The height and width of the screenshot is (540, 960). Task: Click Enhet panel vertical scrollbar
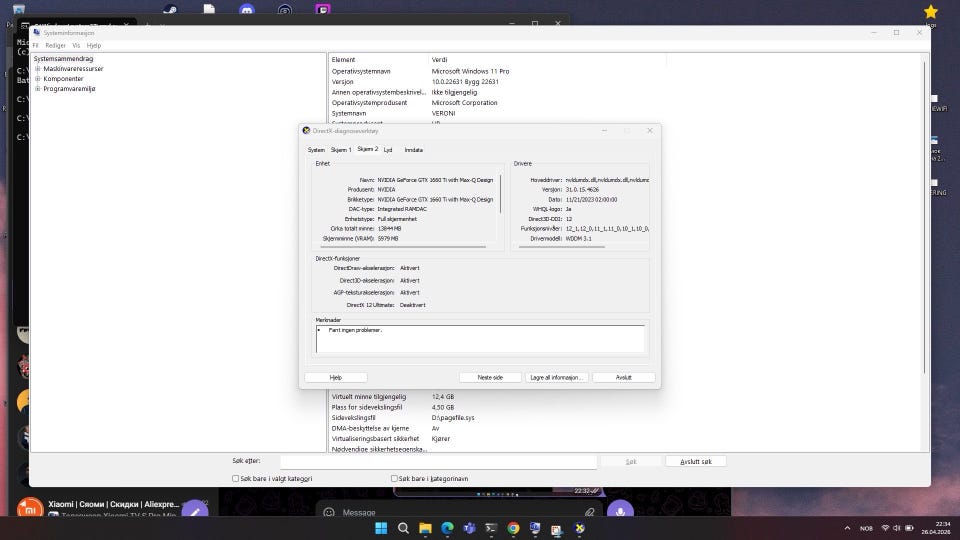click(500, 193)
